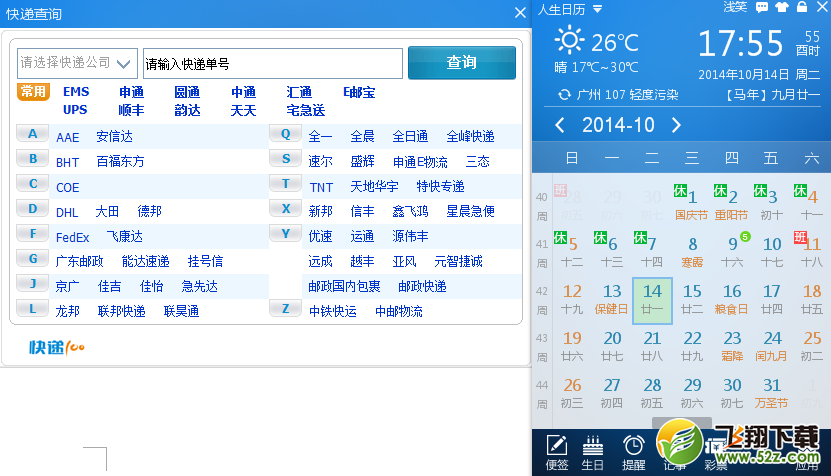Refresh Guangzhou air quality info
This screenshot has height=476, width=831.
564,95
